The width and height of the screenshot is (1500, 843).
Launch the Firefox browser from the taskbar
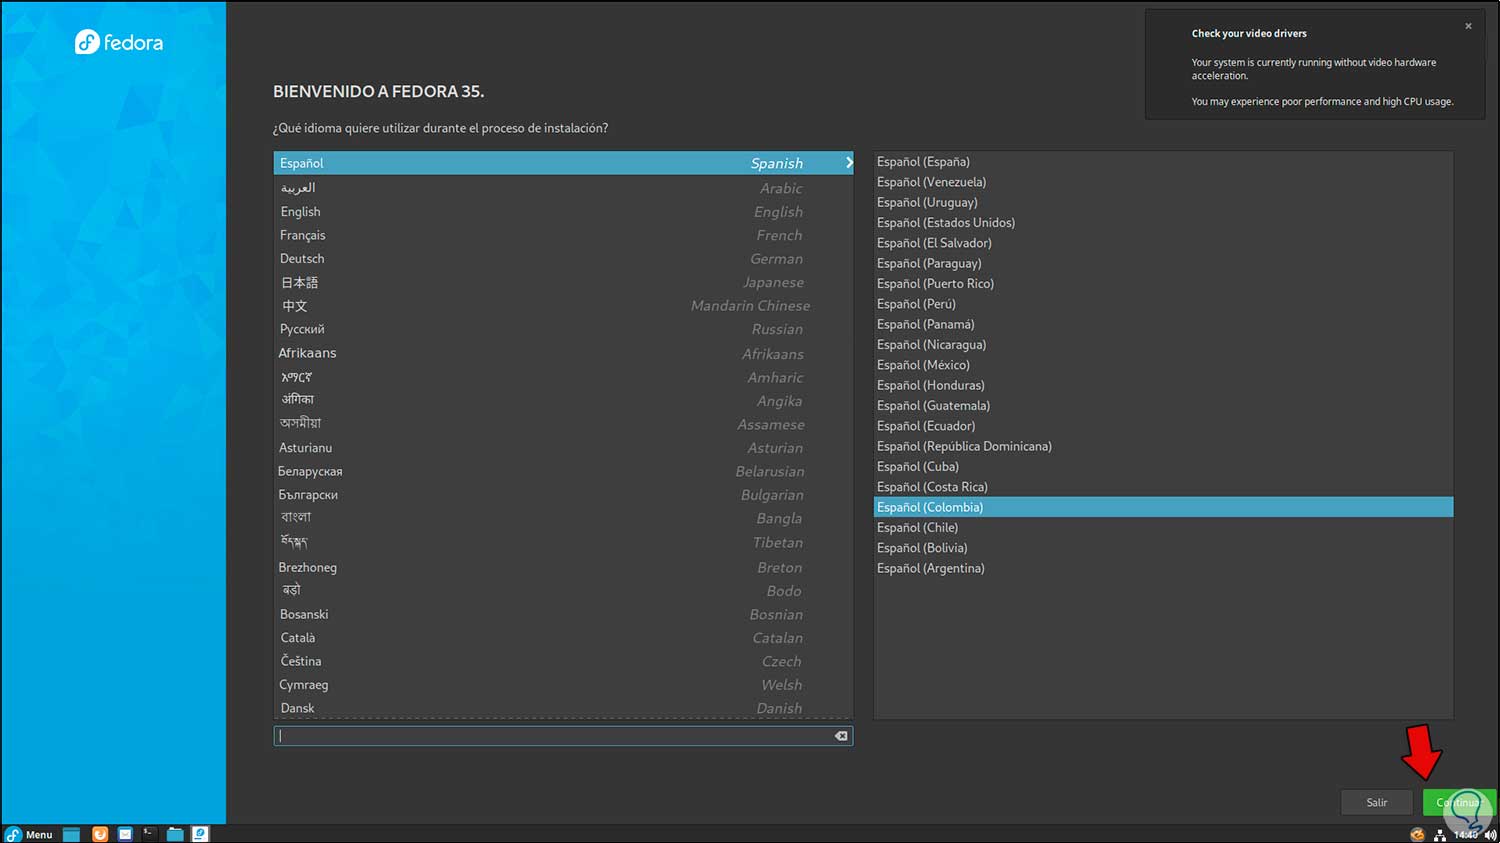pos(100,834)
